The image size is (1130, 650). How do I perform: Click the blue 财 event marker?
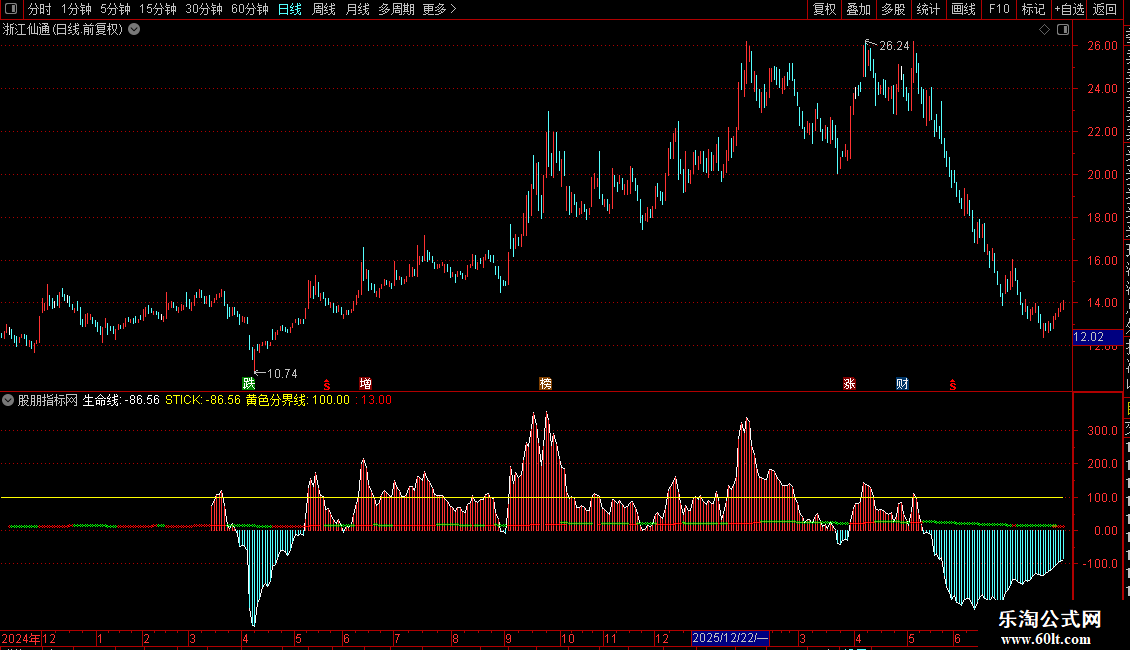[902, 383]
